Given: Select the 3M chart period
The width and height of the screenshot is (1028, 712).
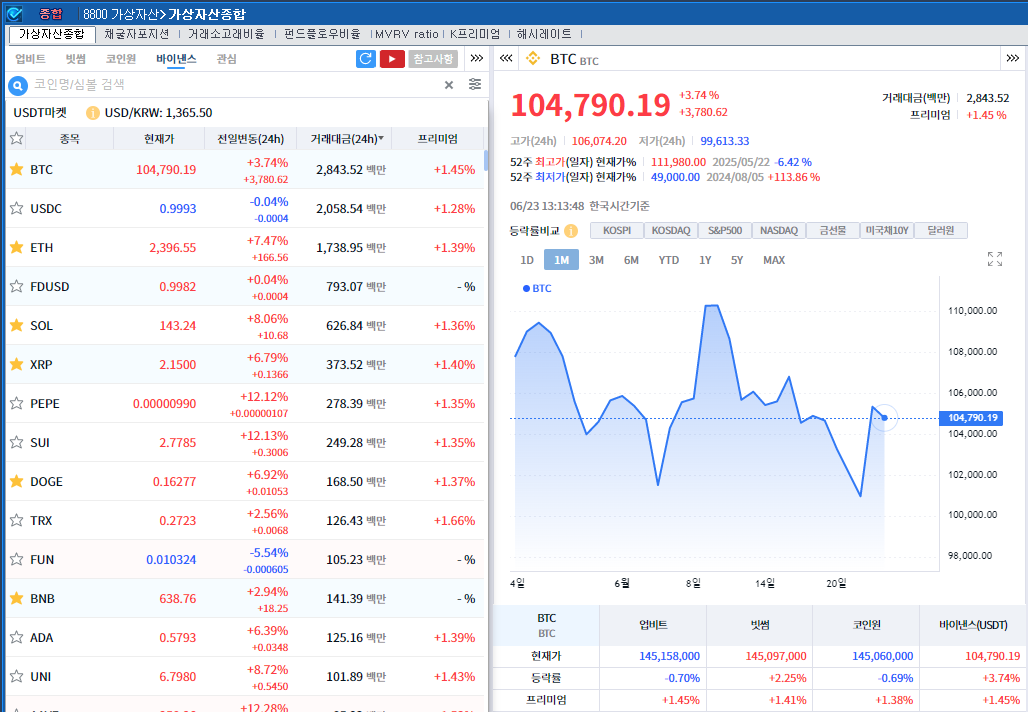Looking at the screenshot, I should tap(596, 260).
